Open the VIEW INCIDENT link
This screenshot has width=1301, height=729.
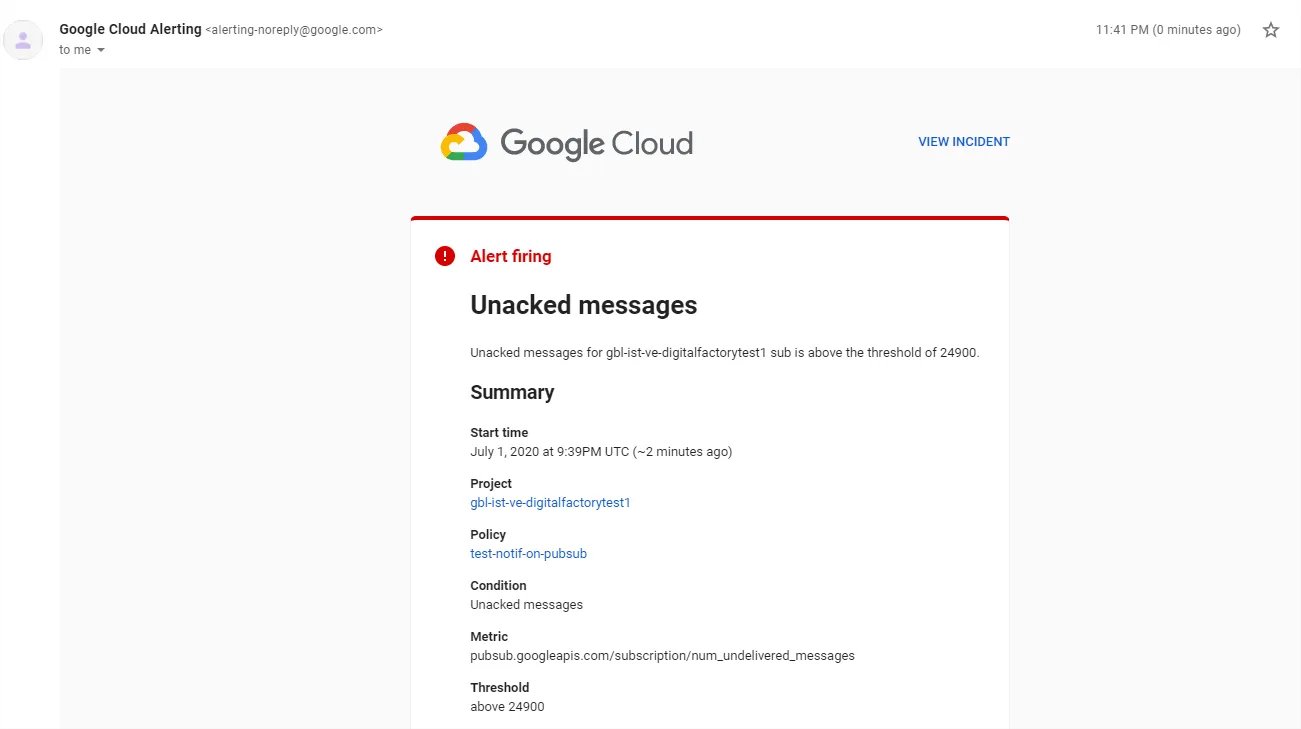(963, 142)
